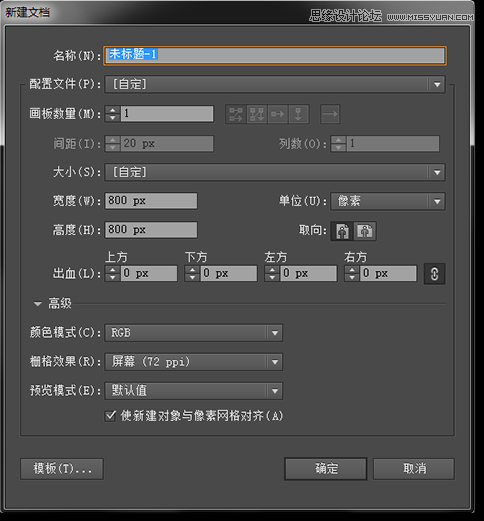Click the 名称 name input field

point(275,55)
